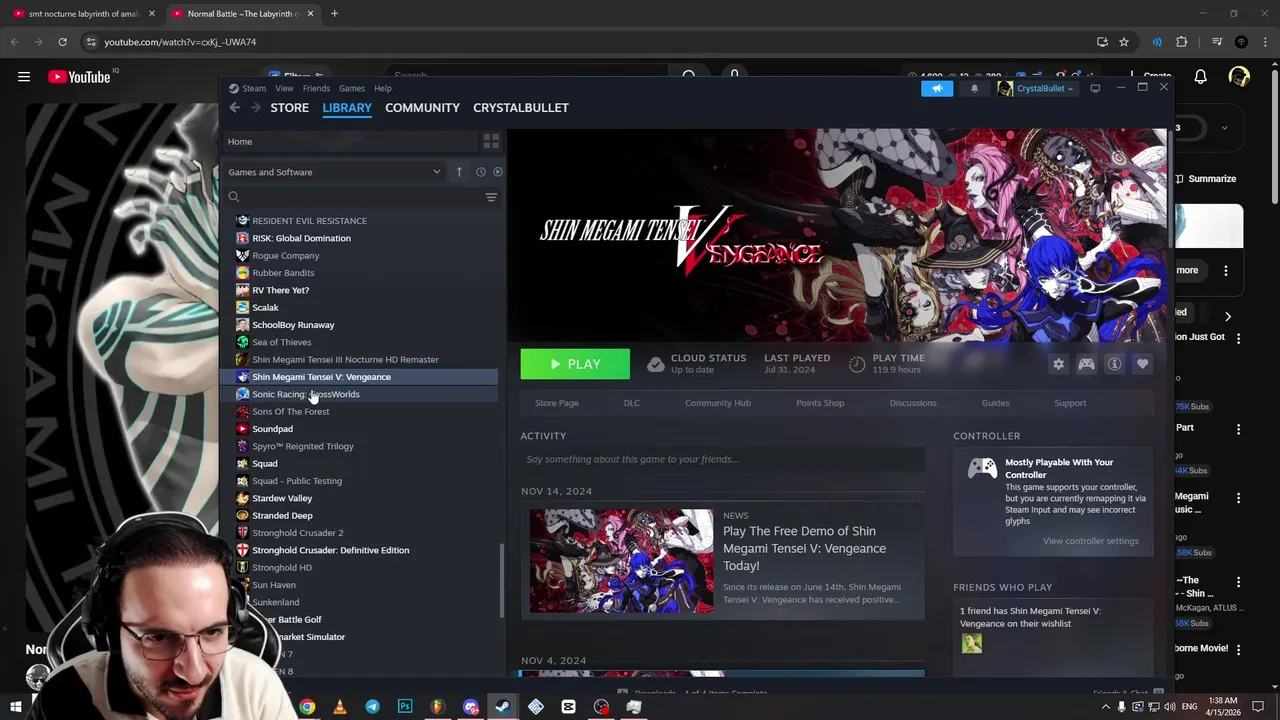Click the cloud status sync icon
1280x720 pixels.
point(655,364)
